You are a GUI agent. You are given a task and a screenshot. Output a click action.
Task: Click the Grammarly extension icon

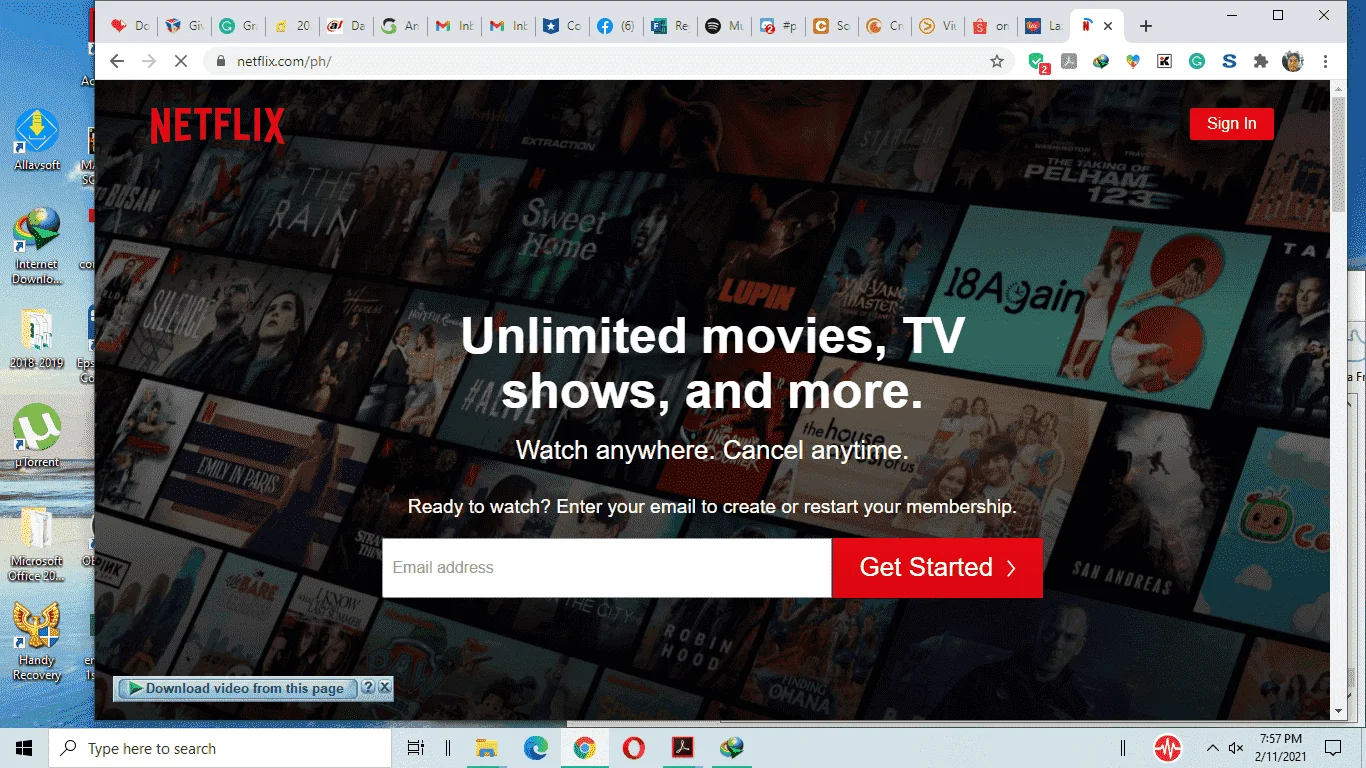1197,61
